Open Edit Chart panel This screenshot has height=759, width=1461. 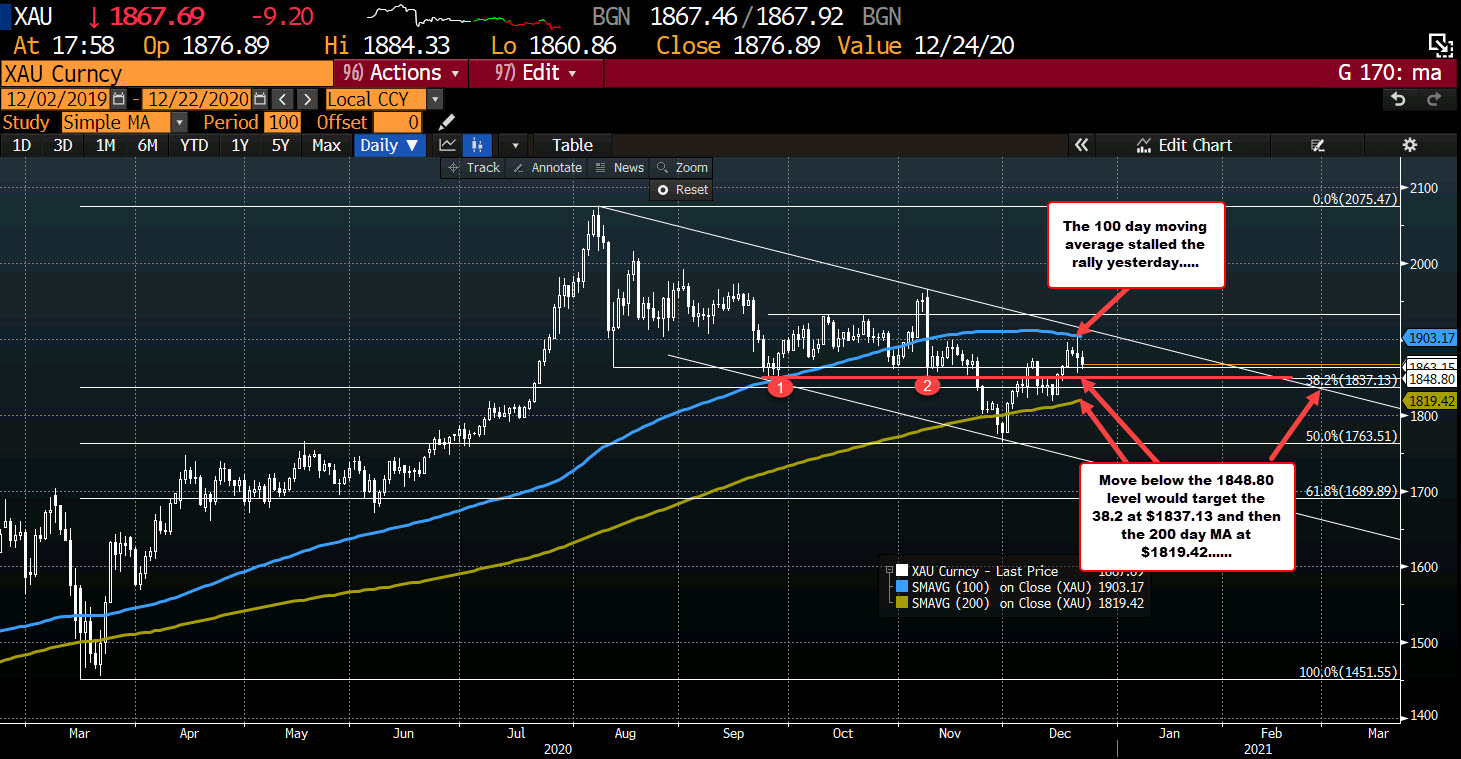pos(1184,145)
